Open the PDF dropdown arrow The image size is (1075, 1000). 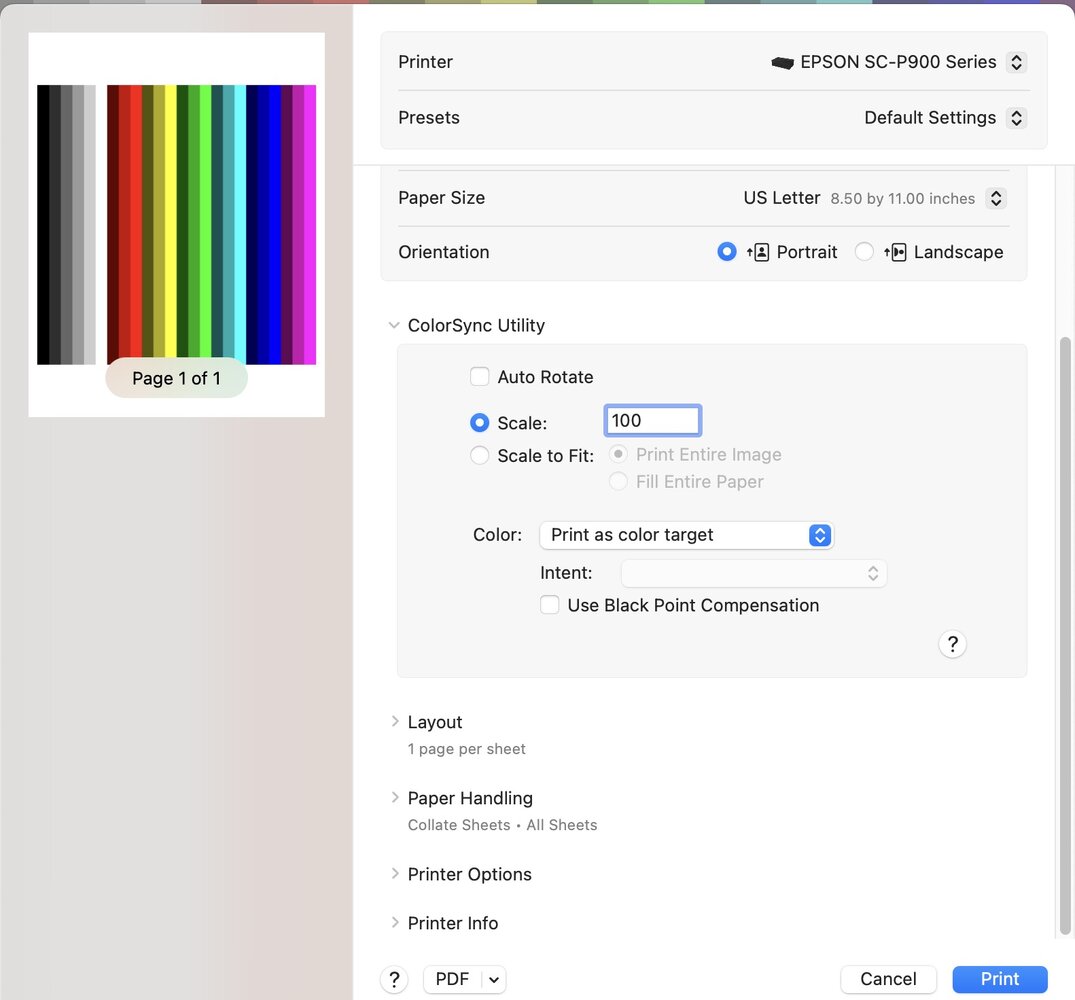(495, 979)
